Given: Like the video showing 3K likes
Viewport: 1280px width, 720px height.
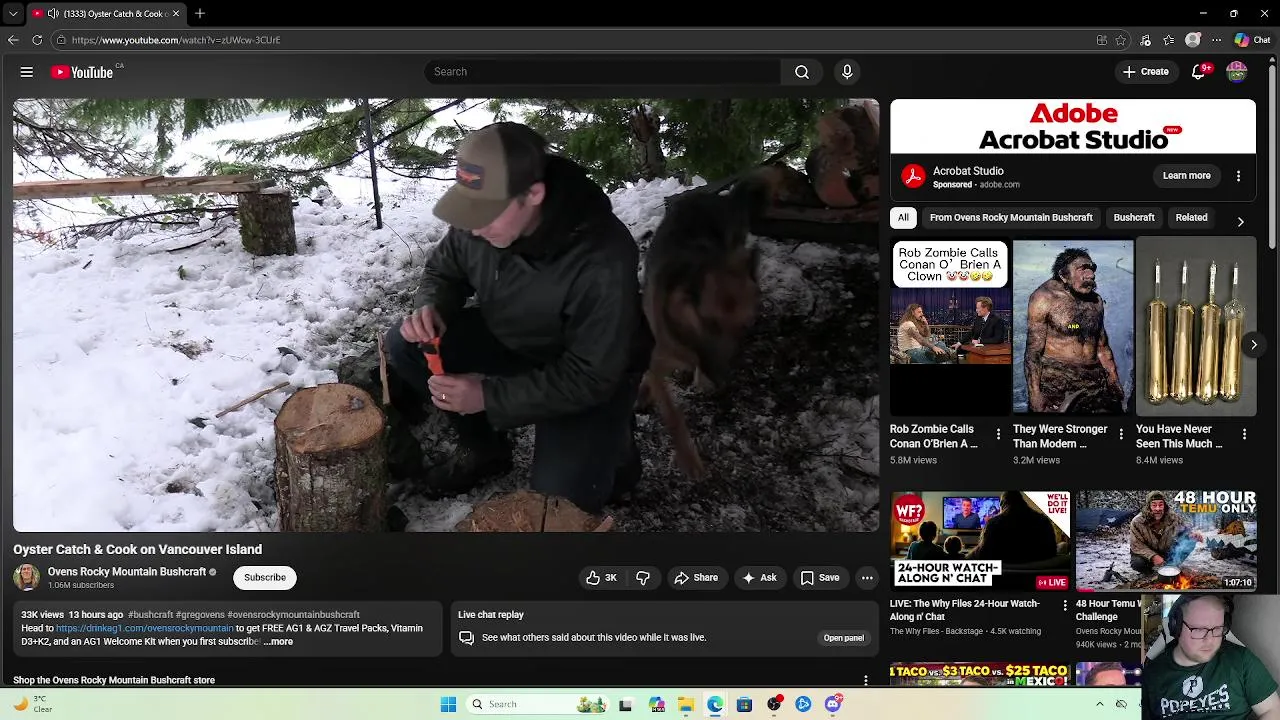Looking at the screenshot, I should point(601,577).
